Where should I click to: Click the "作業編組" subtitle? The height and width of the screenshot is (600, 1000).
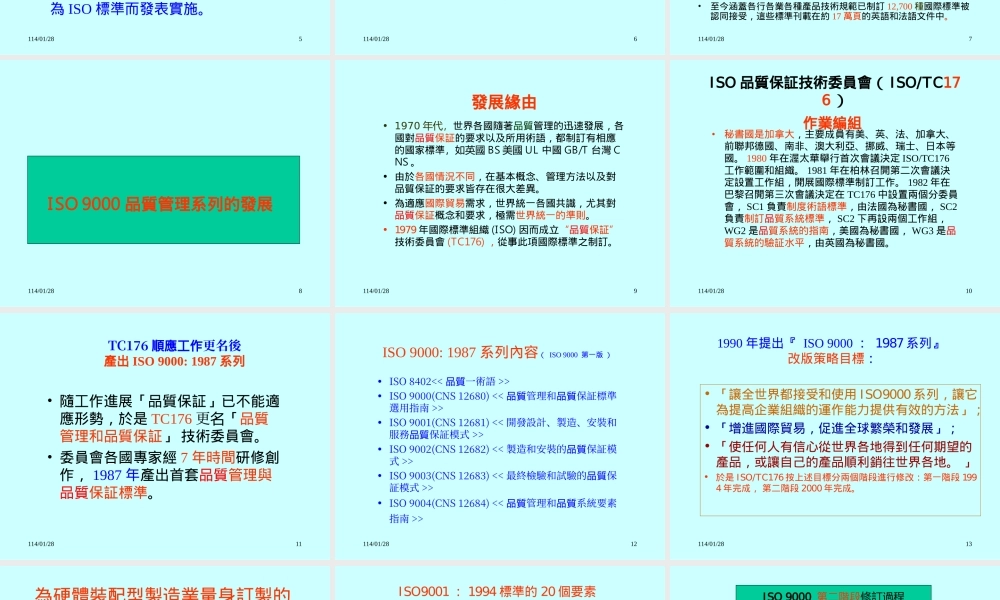832,122
